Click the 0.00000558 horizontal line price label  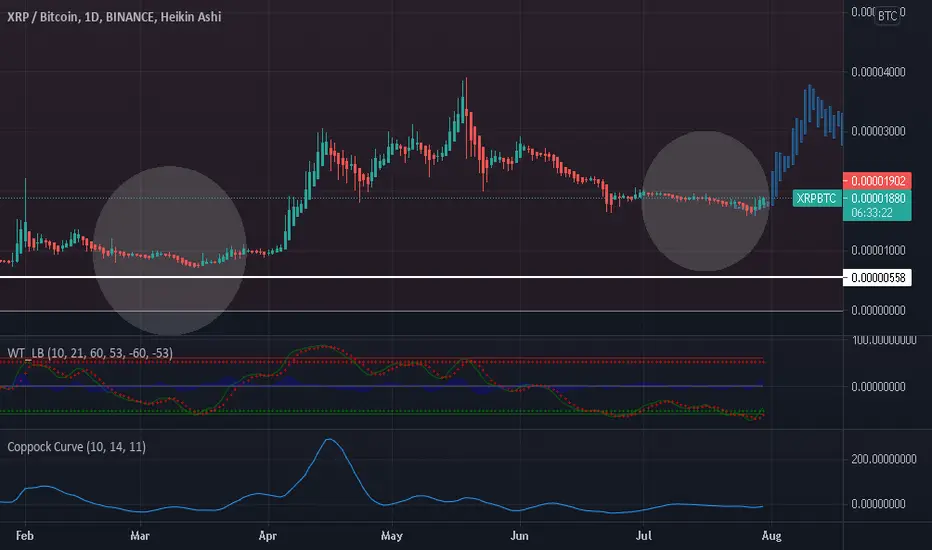click(877, 278)
